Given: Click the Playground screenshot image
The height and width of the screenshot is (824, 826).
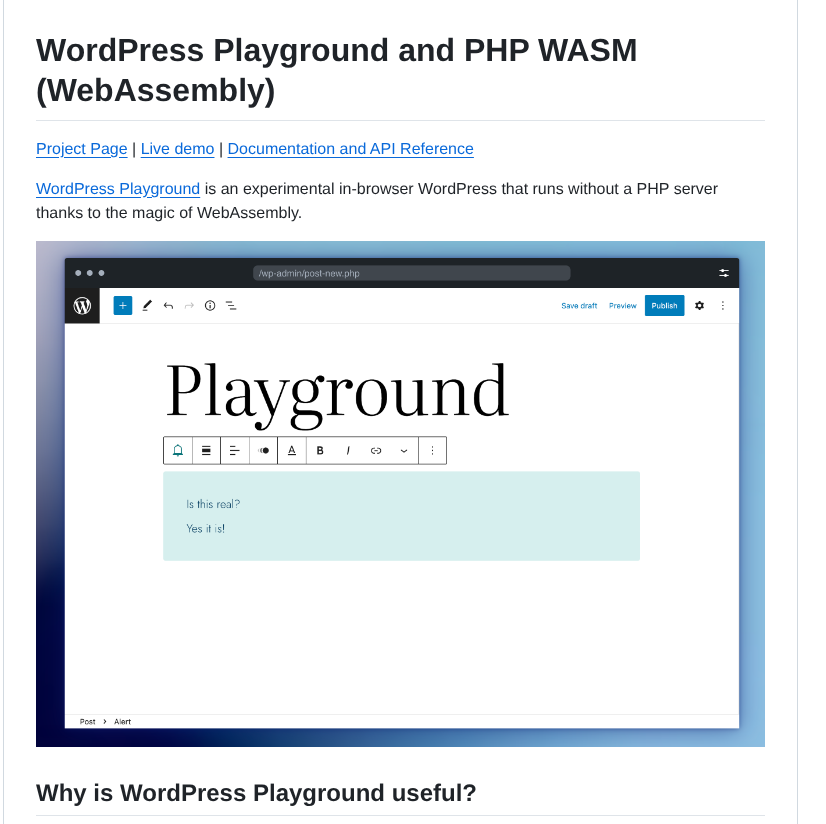Looking at the screenshot, I should click(400, 494).
